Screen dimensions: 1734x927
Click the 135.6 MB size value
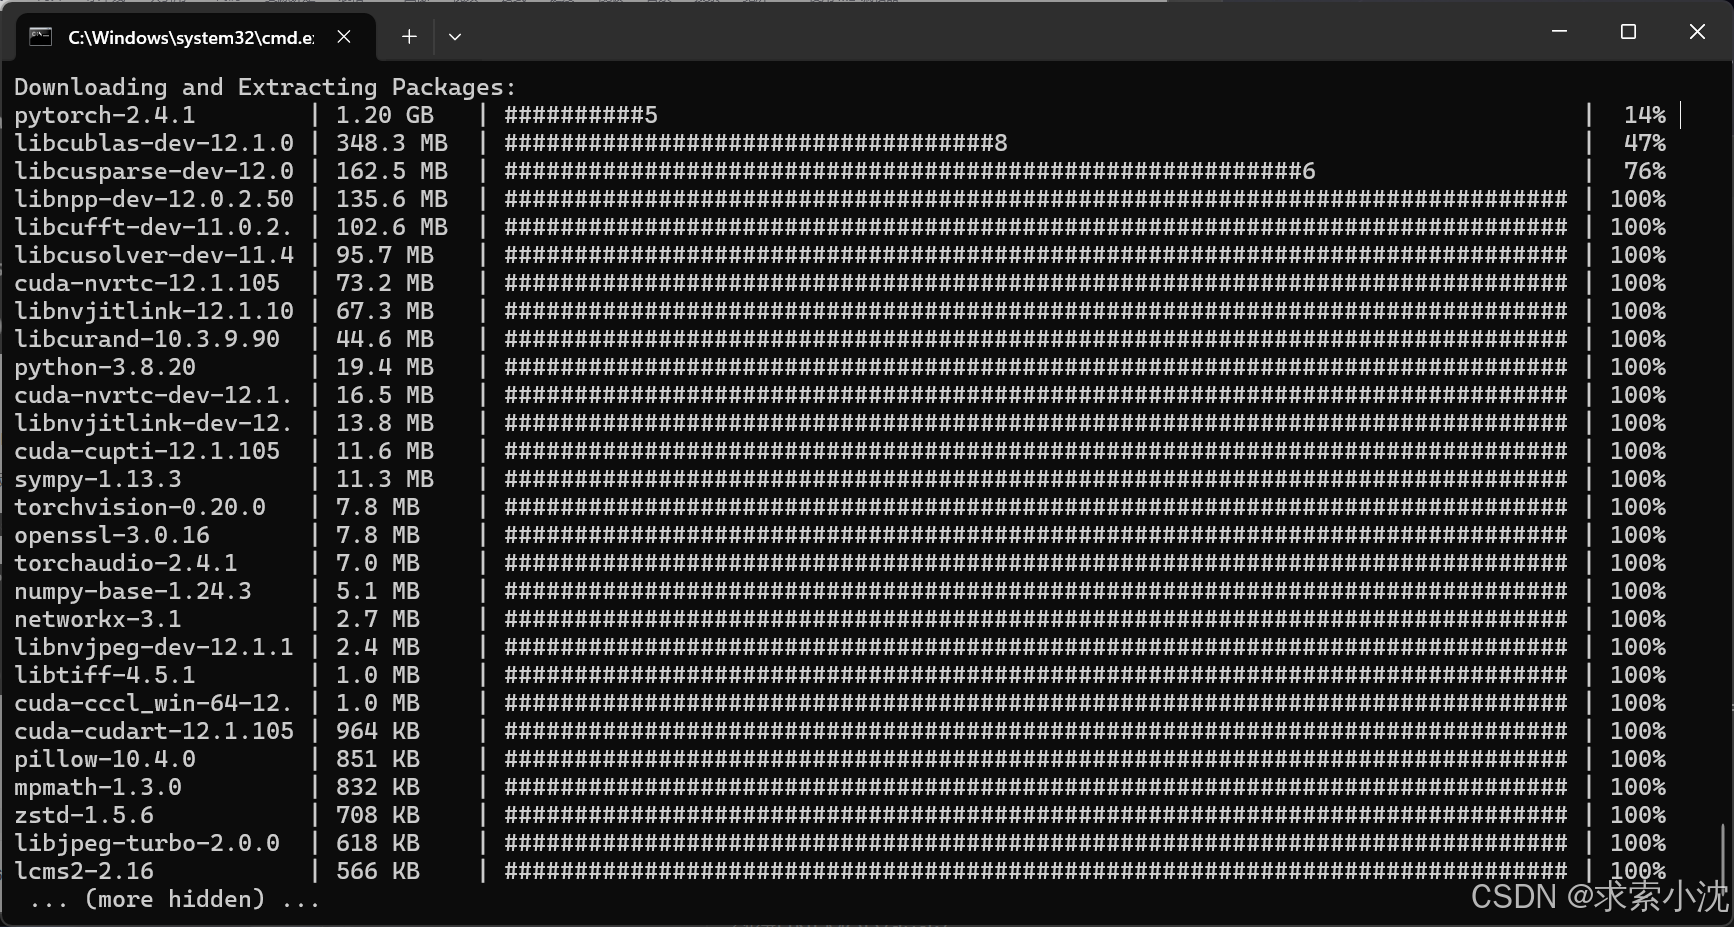point(392,199)
